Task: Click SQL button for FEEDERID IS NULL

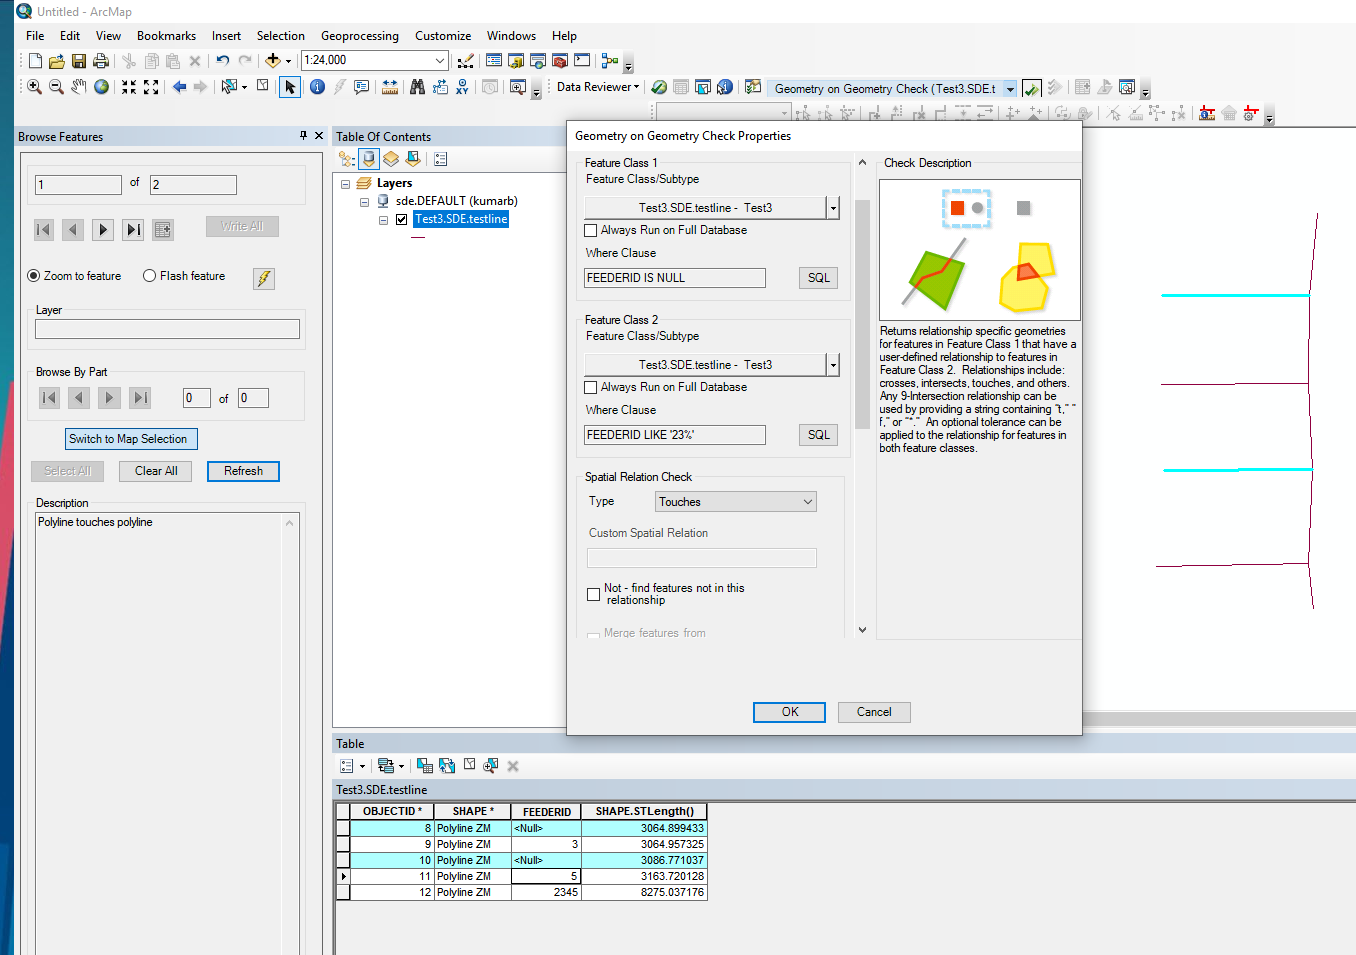Action: pyautogui.click(x=818, y=278)
